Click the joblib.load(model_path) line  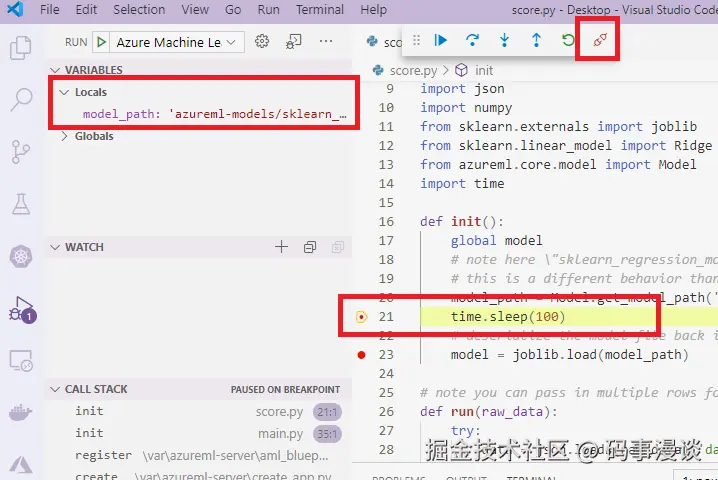click(x=569, y=355)
